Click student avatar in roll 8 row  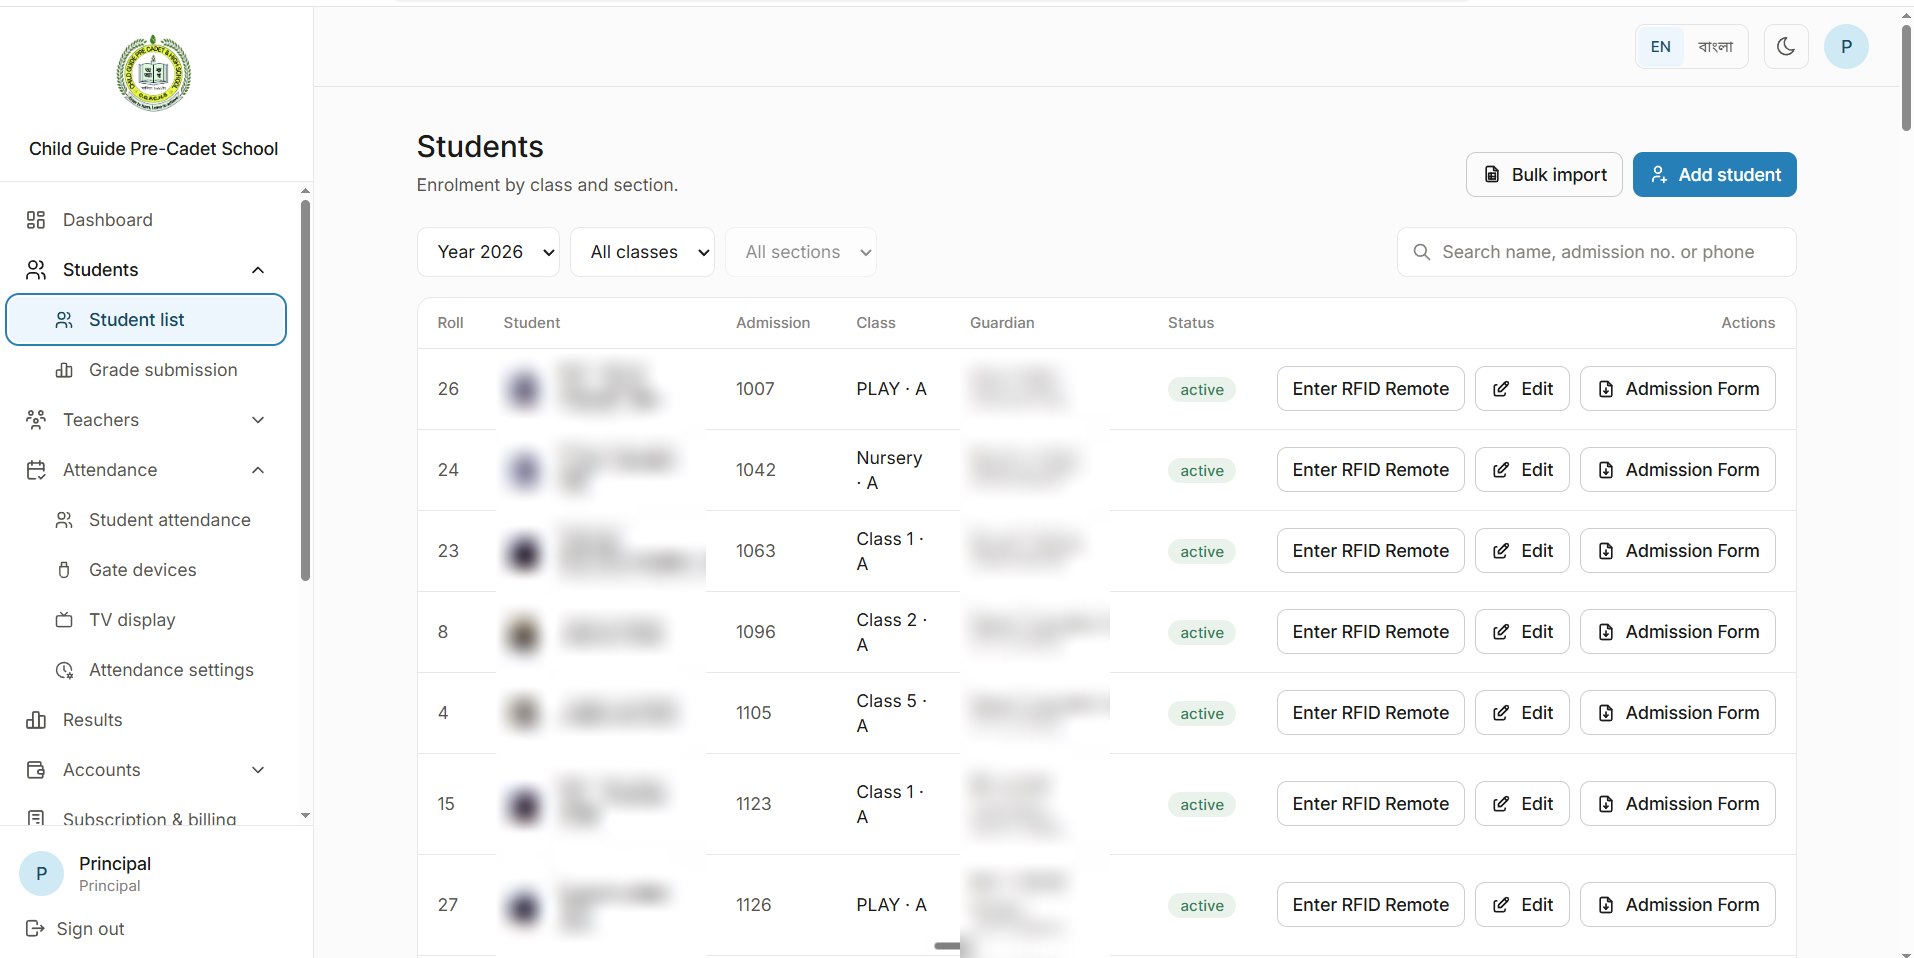(524, 632)
